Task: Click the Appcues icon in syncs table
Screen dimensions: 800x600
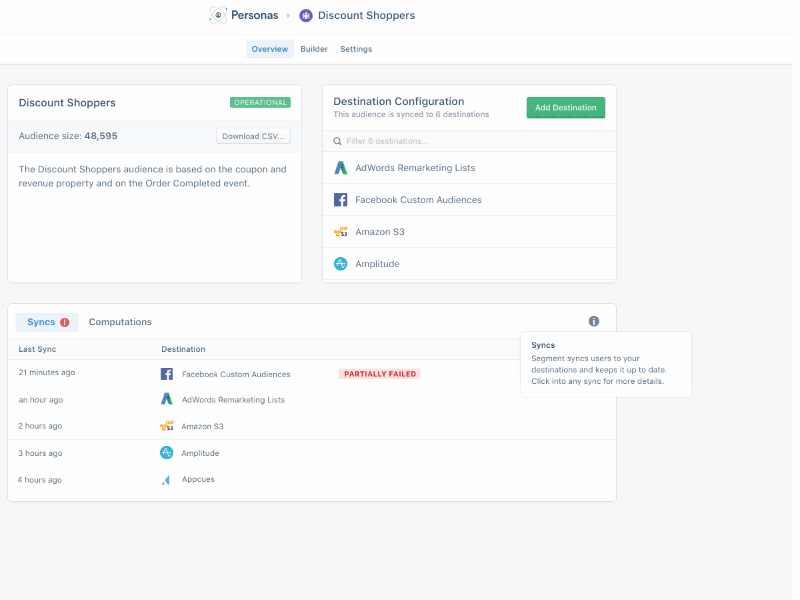Action: coord(167,480)
